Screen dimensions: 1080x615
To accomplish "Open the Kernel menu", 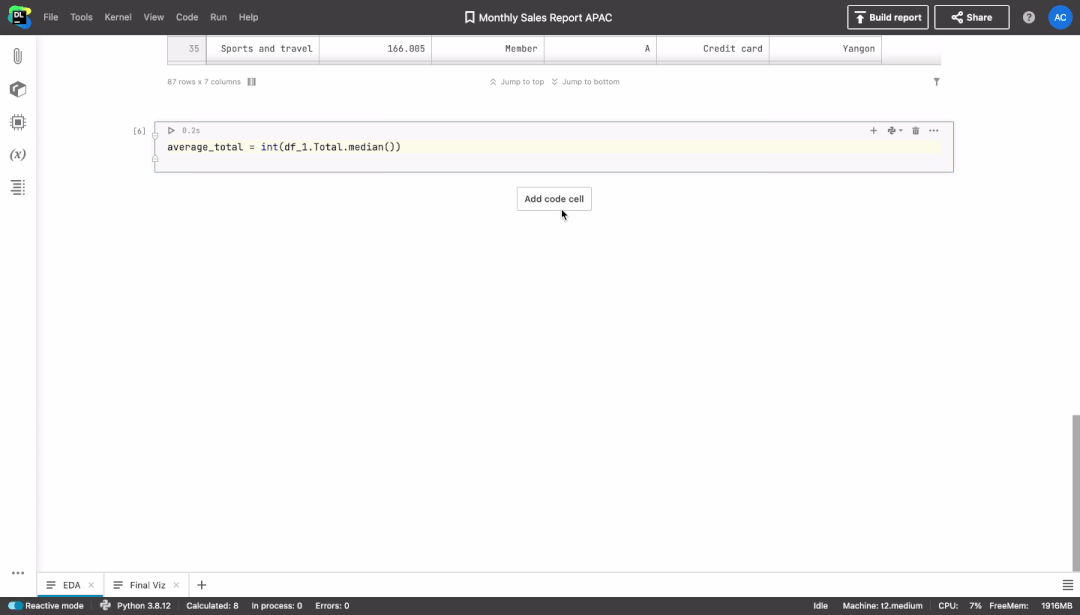I will click(118, 17).
